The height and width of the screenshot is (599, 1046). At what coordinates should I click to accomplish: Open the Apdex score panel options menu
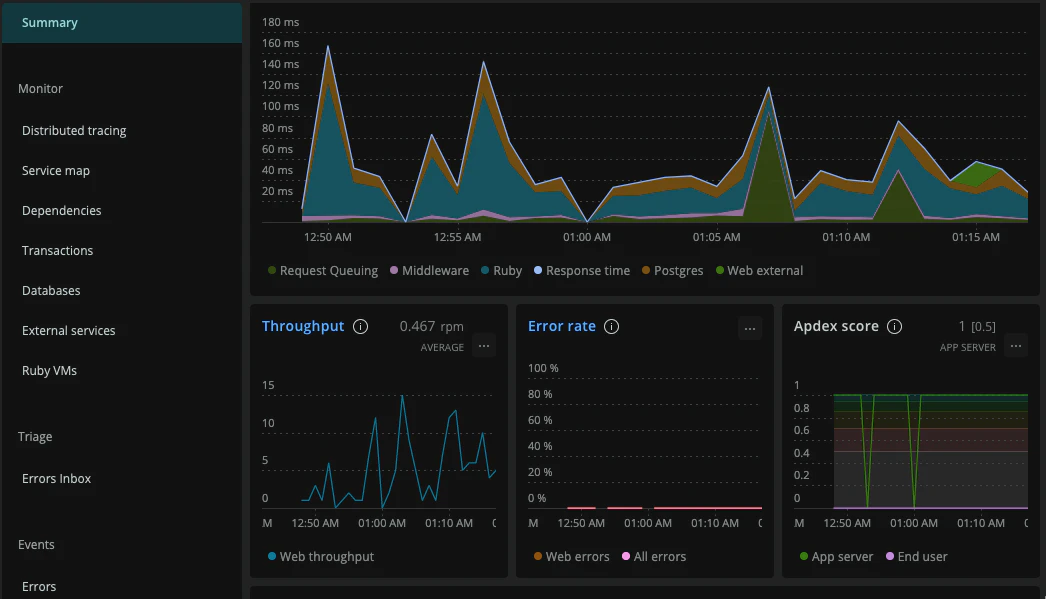[x=1016, y=345]
